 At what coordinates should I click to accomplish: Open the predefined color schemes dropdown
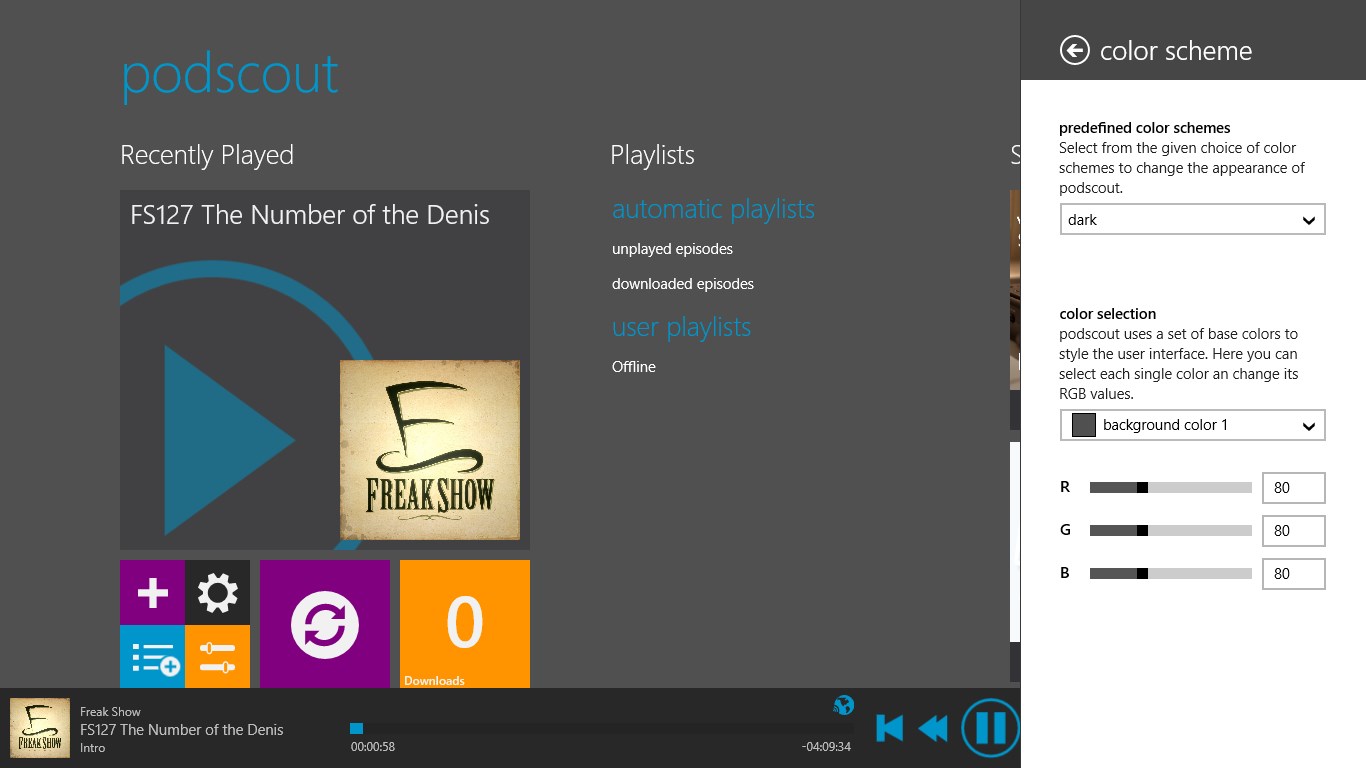point(1192,220)
